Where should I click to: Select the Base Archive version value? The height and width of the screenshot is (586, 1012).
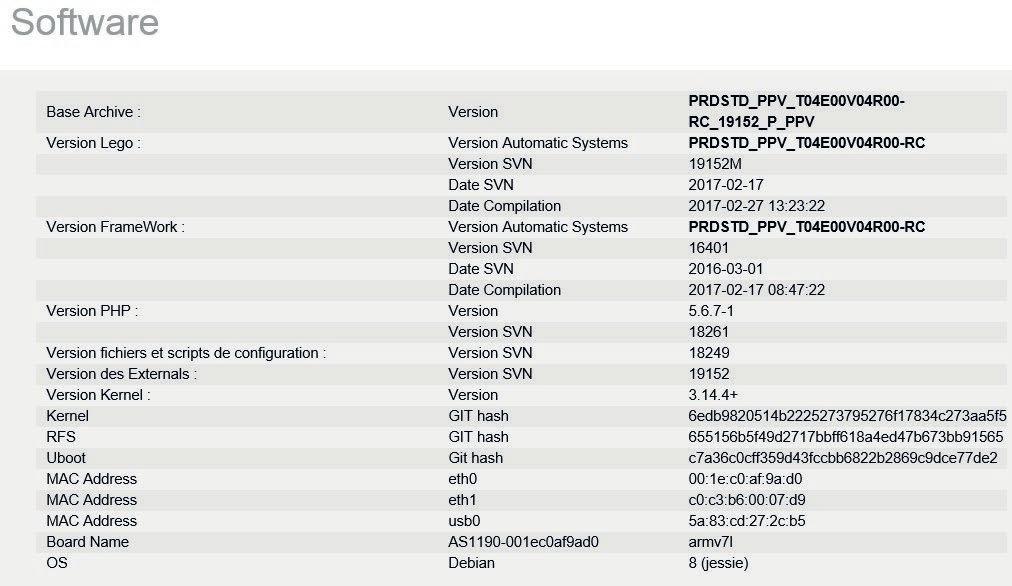click(x=796, y=112)
